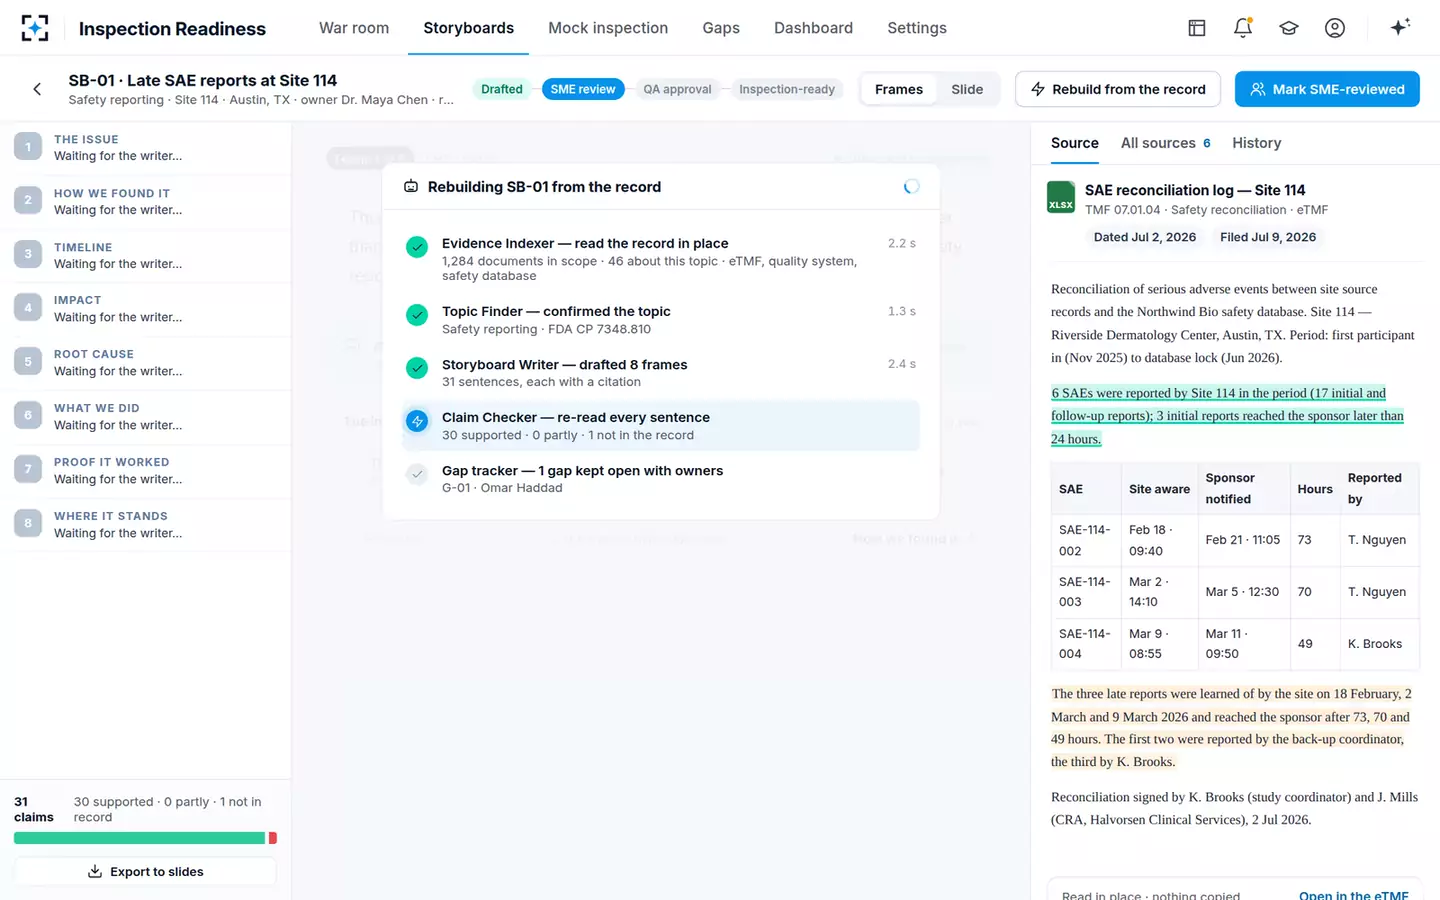The image size is (1440, 900).
Task: Click the SAE-114-003 table cell
Action: pyautogui.click(x=1085, y=592)
